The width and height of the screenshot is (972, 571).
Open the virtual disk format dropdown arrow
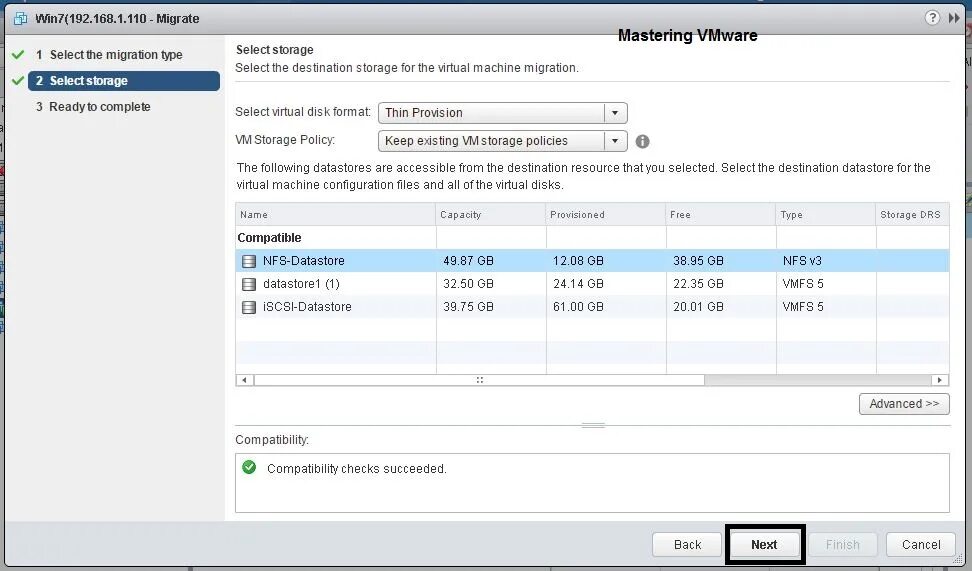click(x=615, y=113)
